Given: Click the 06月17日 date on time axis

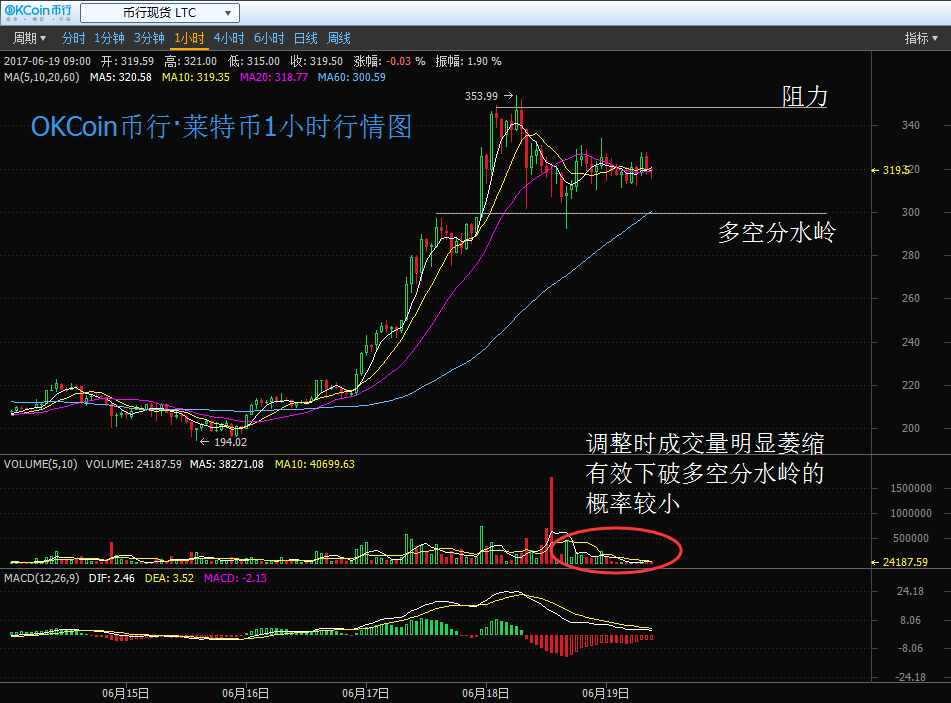Looking at the screenshot, I should click(364, 692).
